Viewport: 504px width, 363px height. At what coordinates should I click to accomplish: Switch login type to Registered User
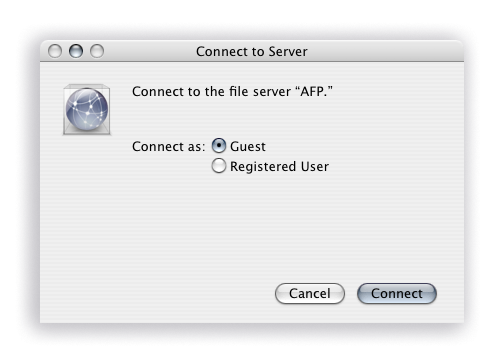(x=219, y=166)
